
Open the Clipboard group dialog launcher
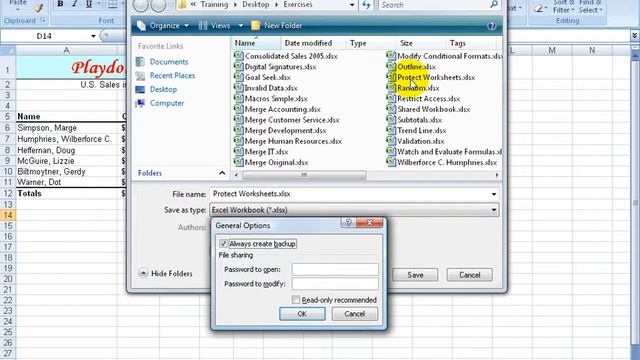pyautogui.click(x=43, y=20)
